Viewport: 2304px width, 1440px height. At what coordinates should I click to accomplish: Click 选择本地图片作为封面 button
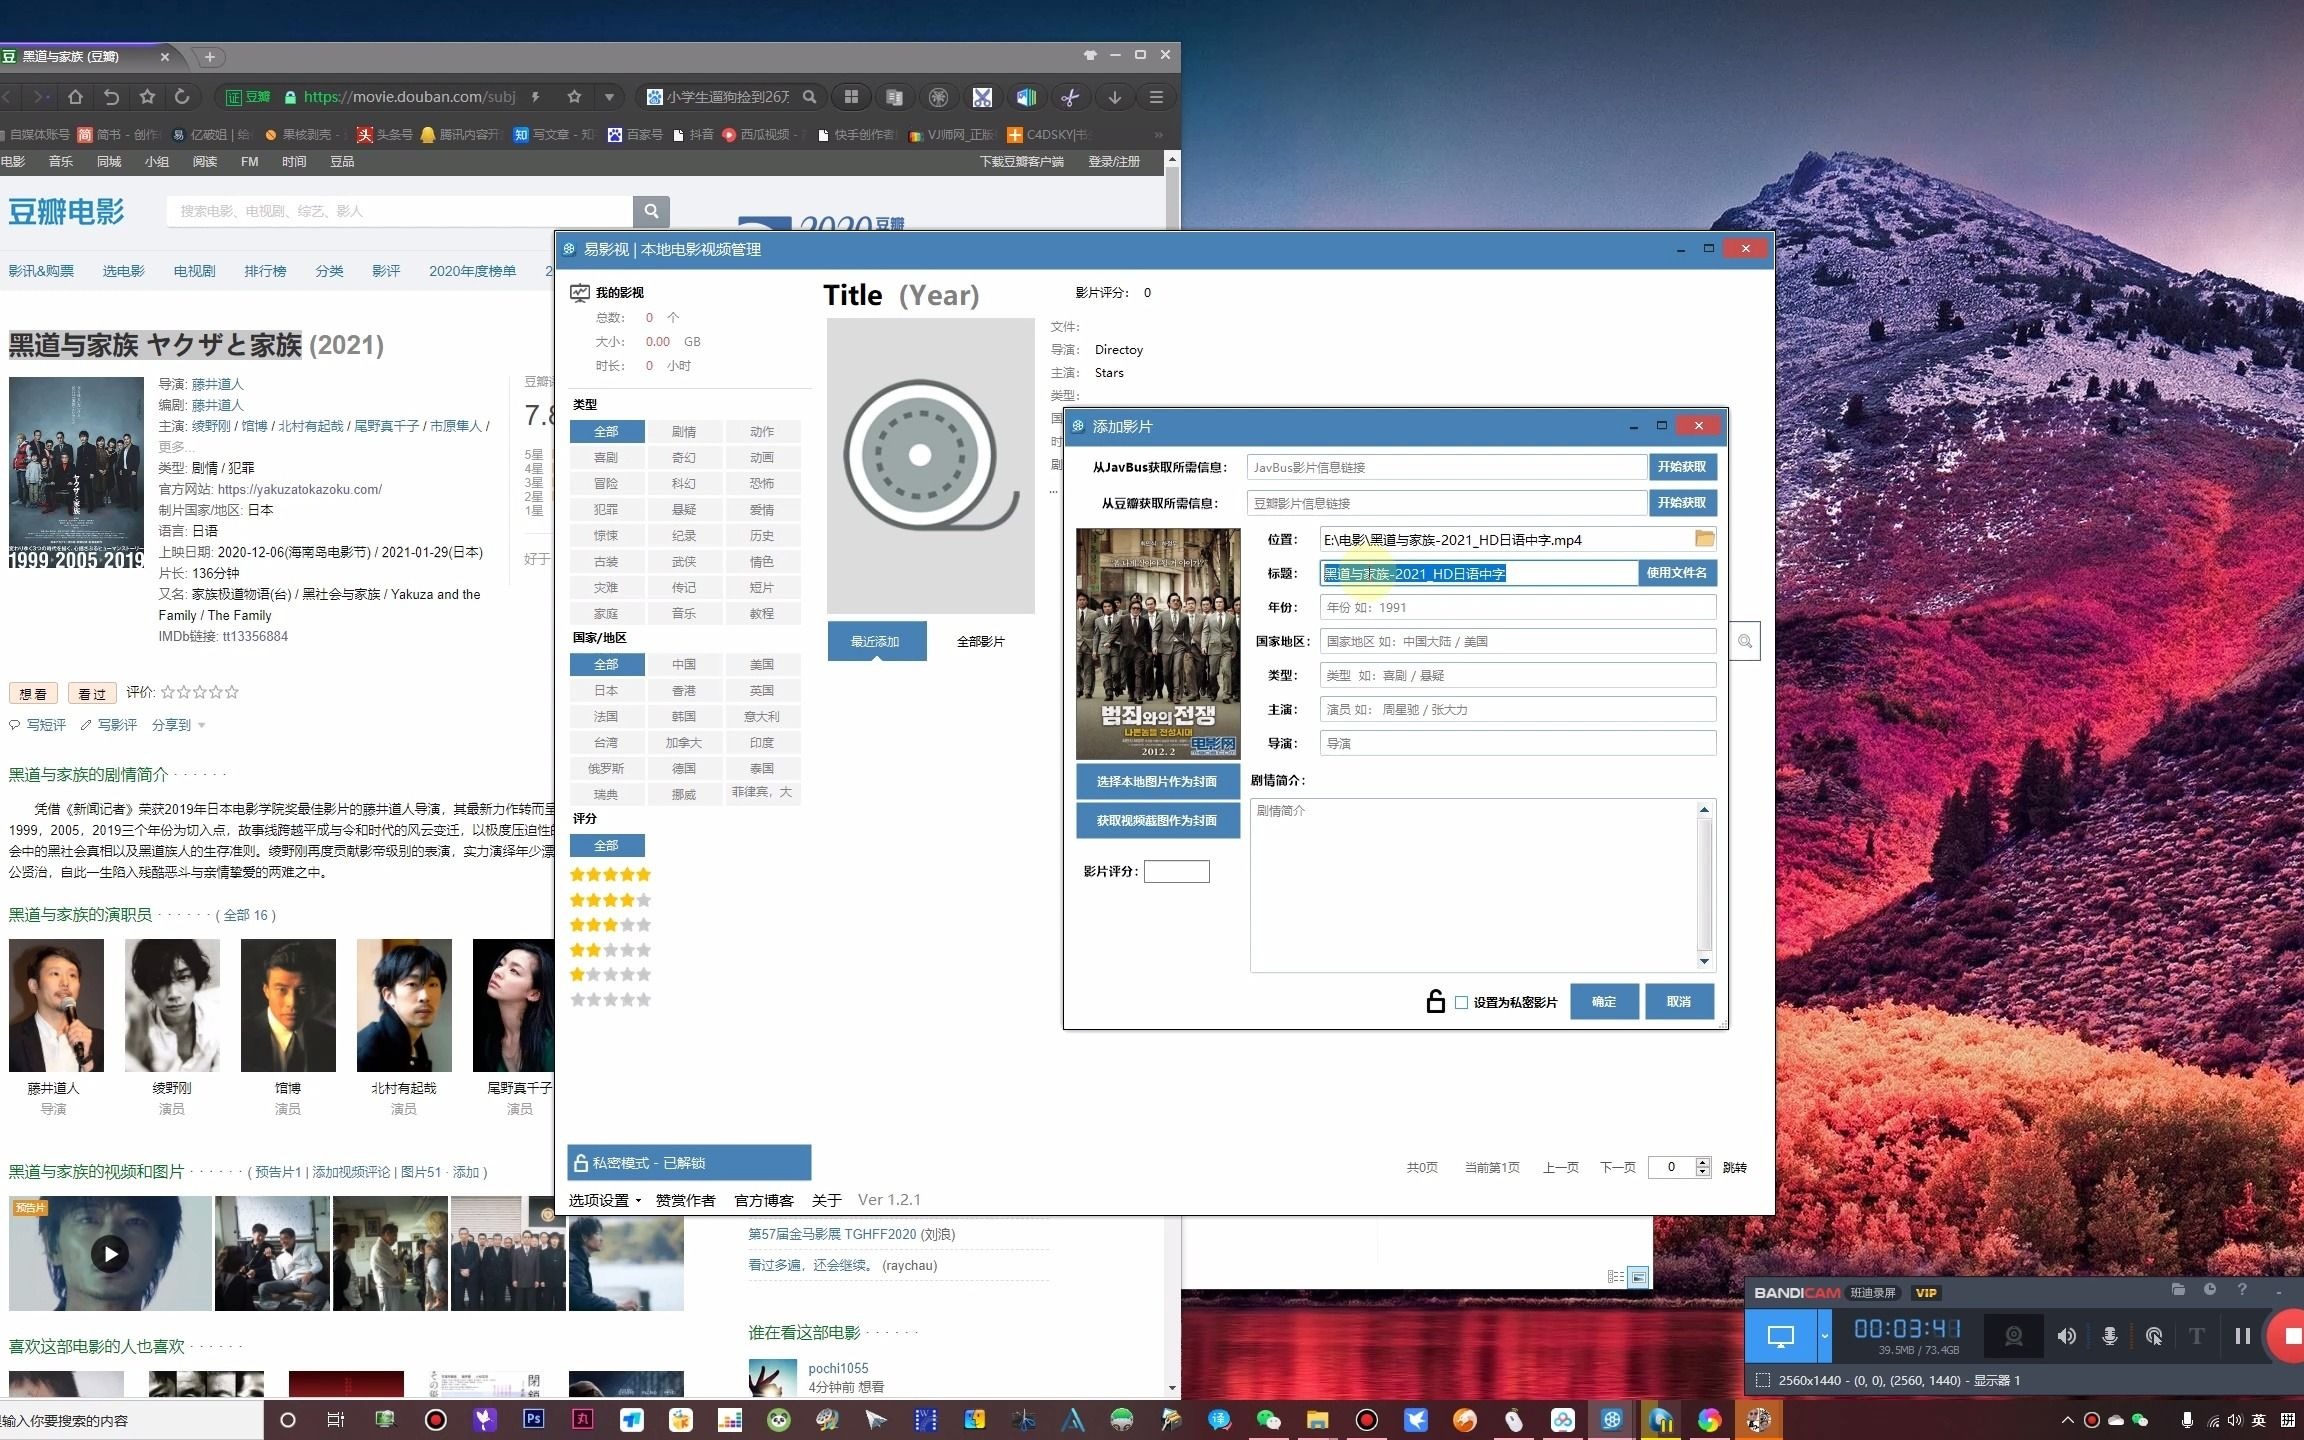click(1157, 781)
